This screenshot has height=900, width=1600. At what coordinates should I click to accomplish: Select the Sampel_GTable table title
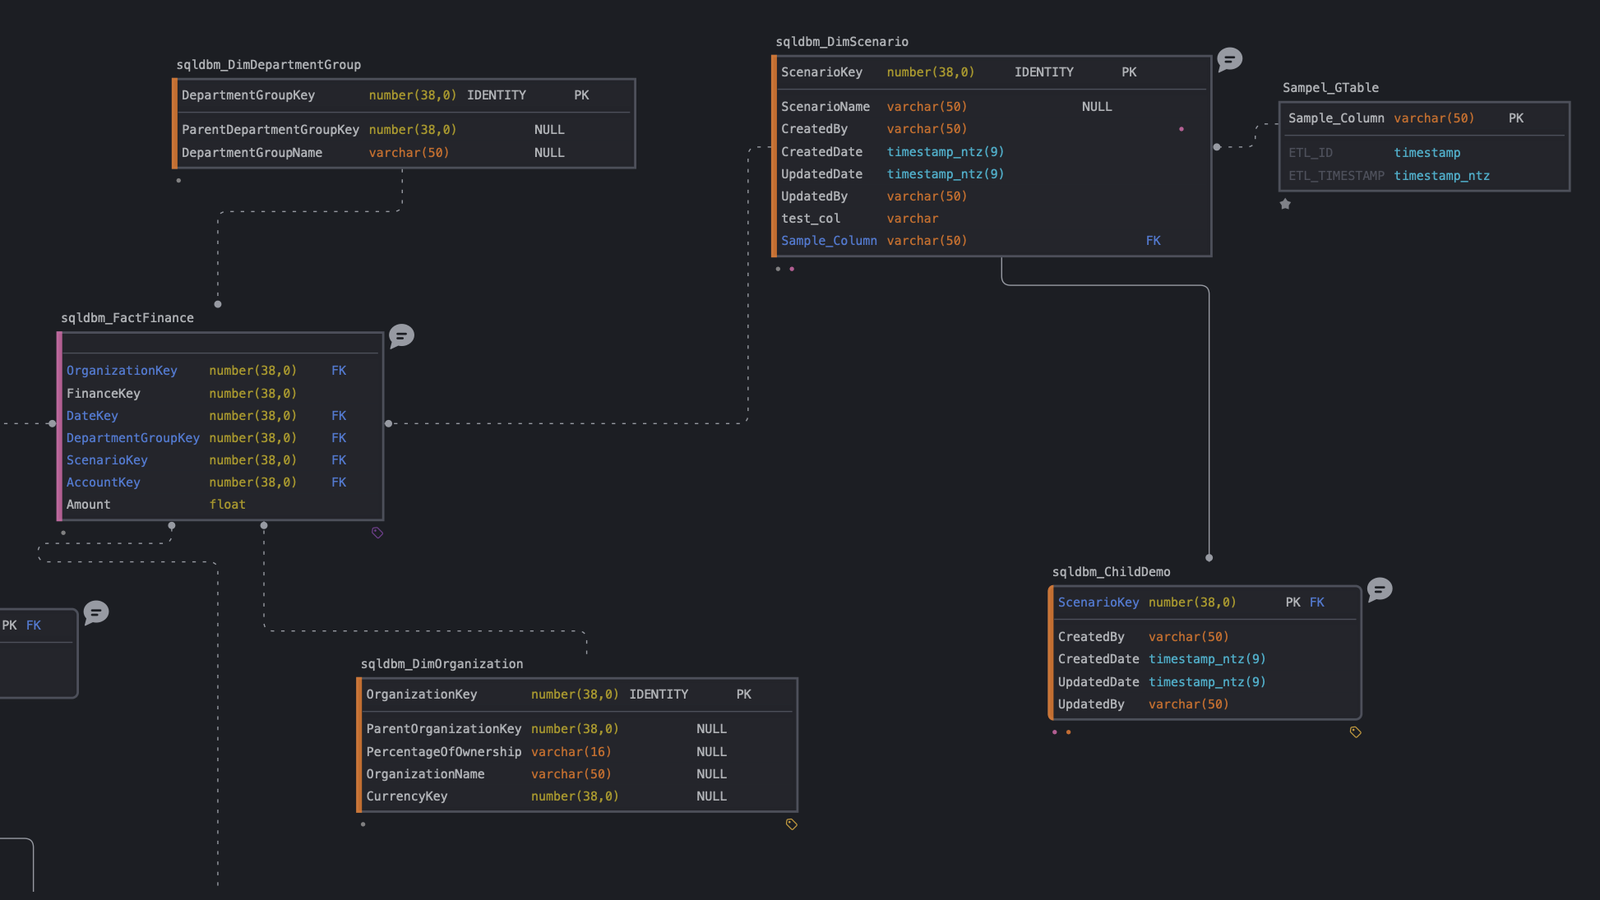coord(1330,88)
